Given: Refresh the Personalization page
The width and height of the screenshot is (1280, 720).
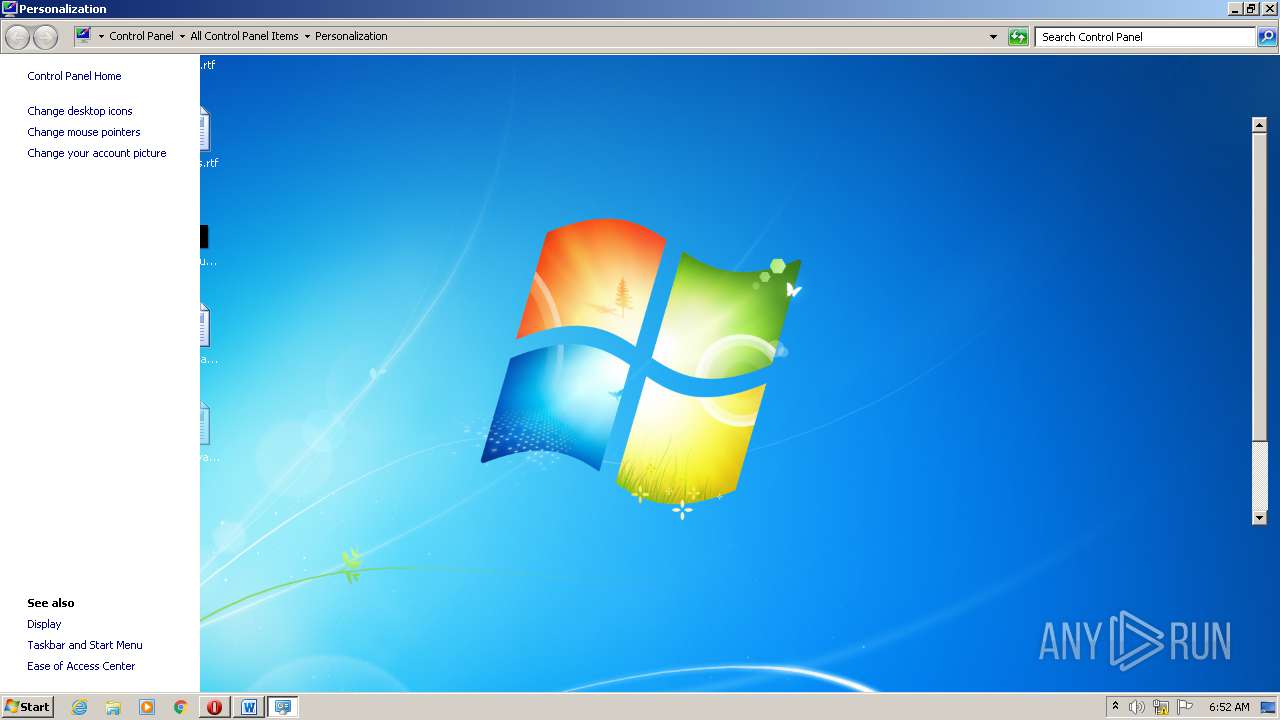Looking at the screenshot, I should (1018, 37).
